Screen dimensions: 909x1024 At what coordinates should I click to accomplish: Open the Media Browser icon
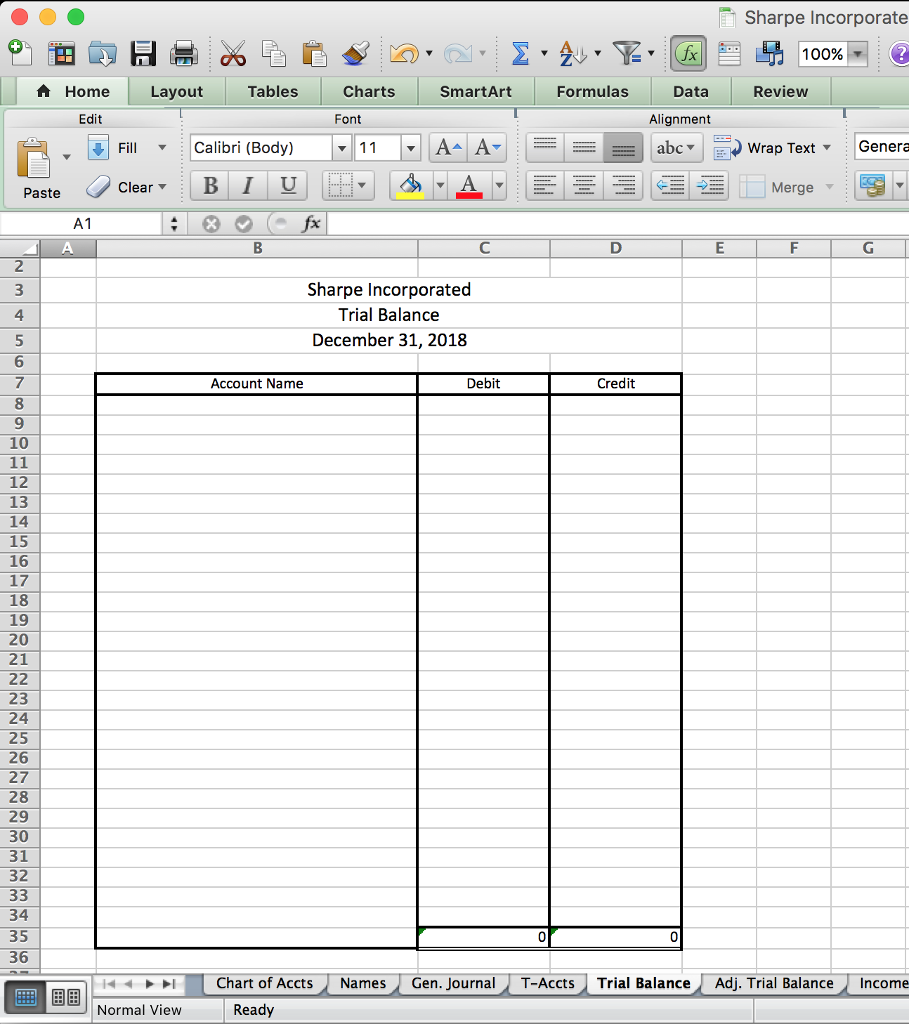(x=769, y=54)
